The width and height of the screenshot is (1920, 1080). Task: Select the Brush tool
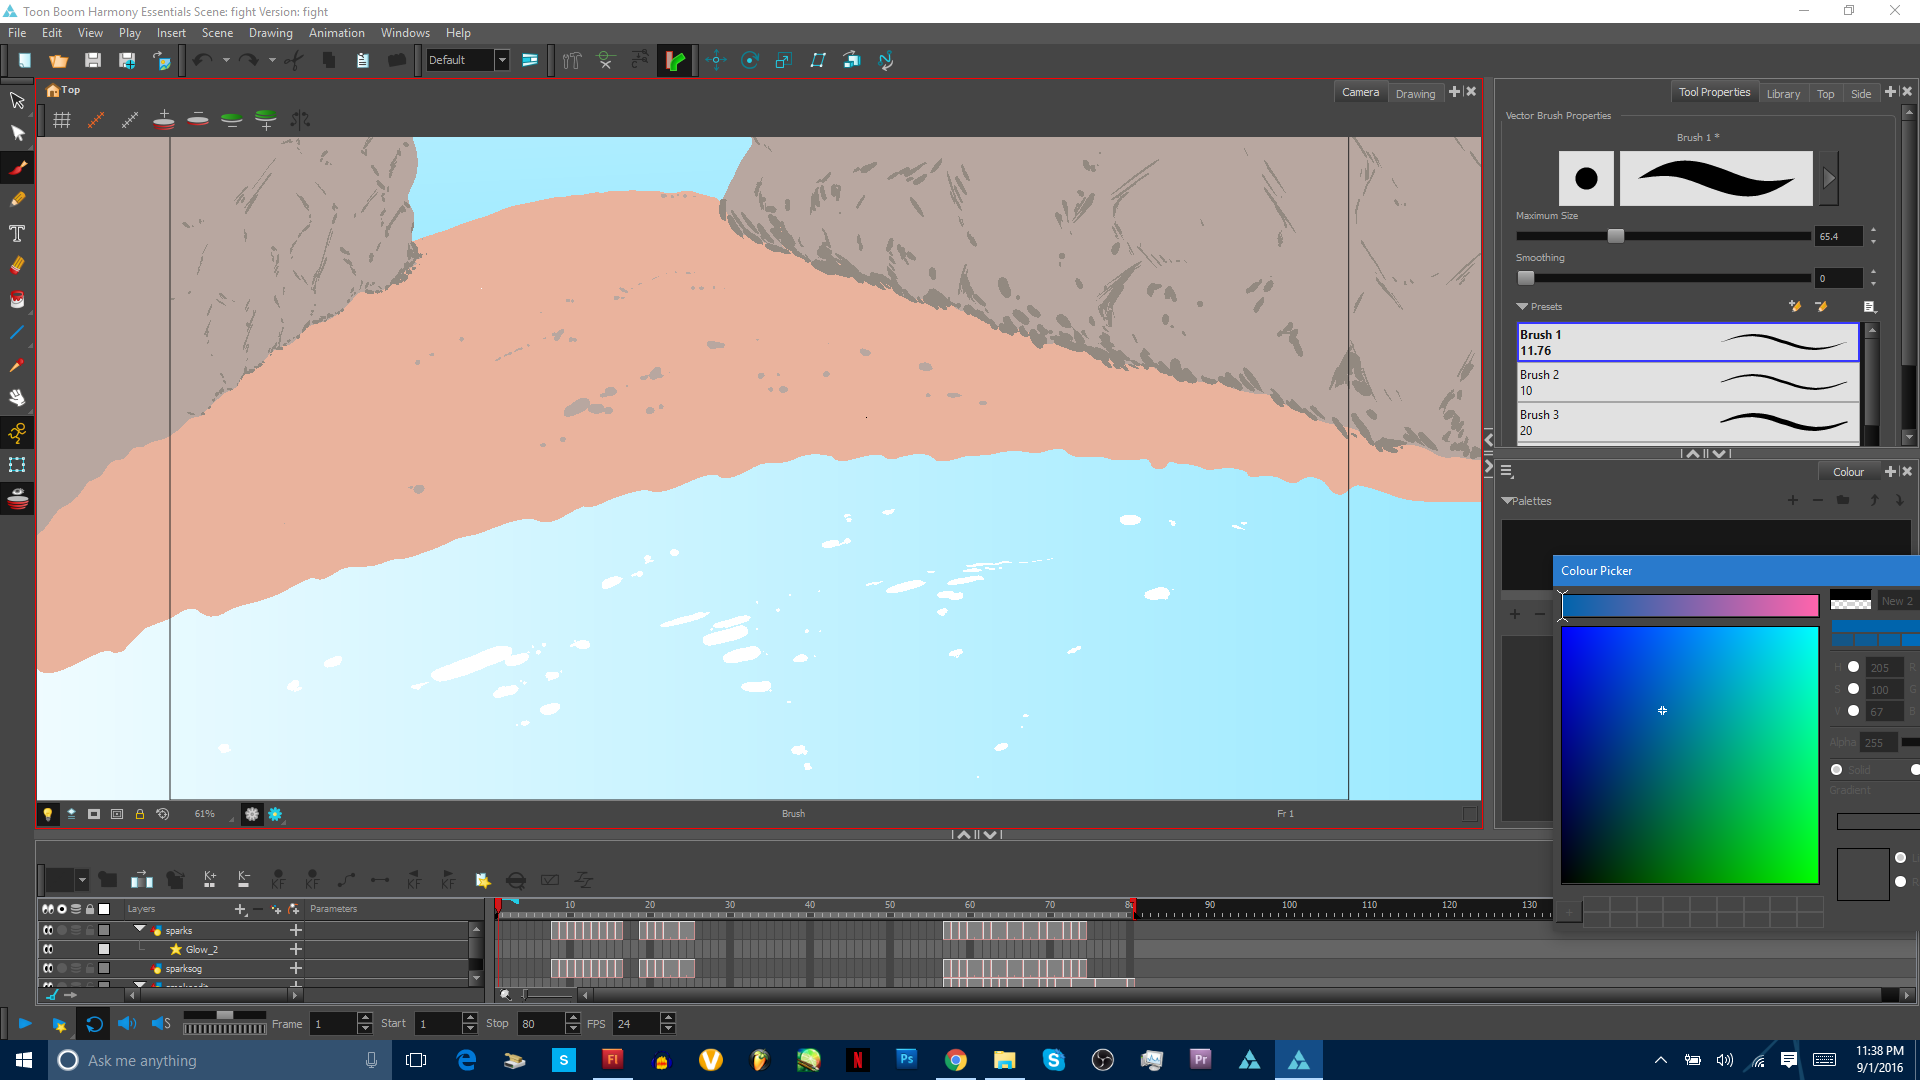coord(17,167)
